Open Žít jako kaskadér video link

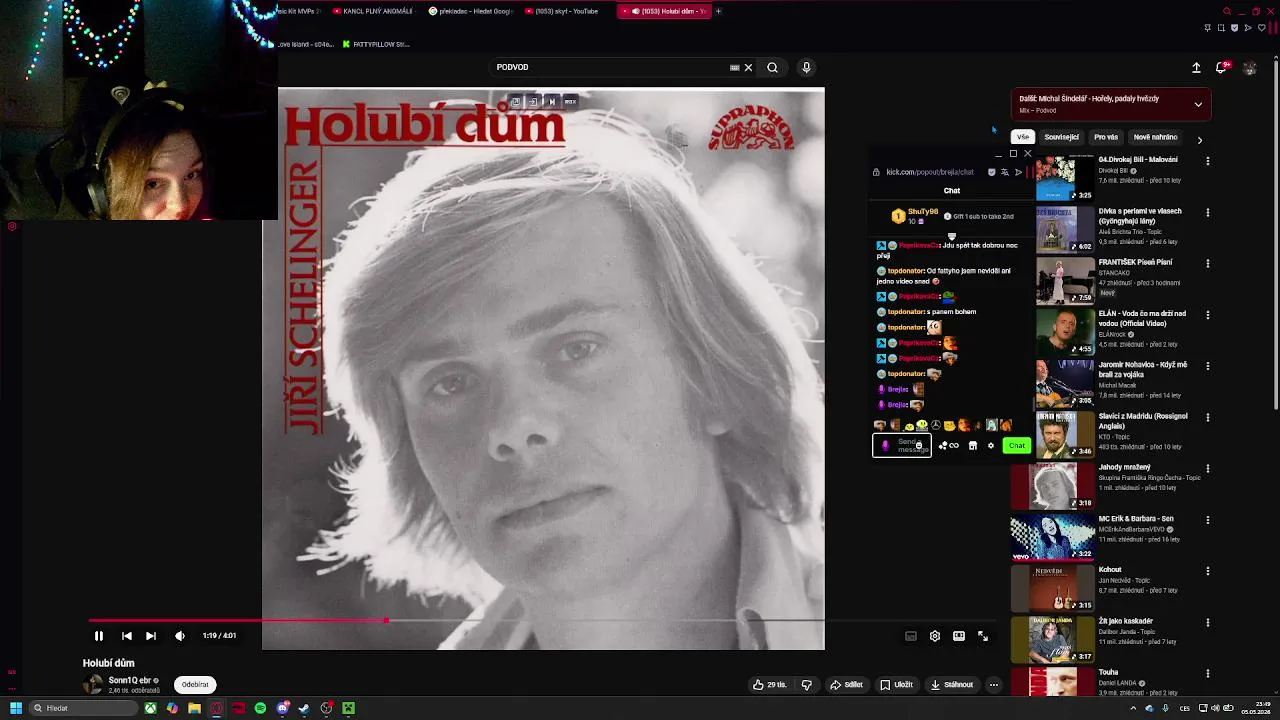(x=1126, y=621)
